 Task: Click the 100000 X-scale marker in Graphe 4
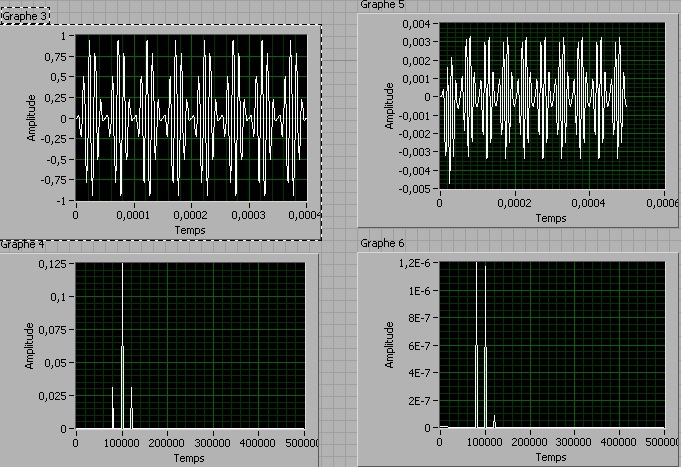pyautogui.click(x=122, y=443)
